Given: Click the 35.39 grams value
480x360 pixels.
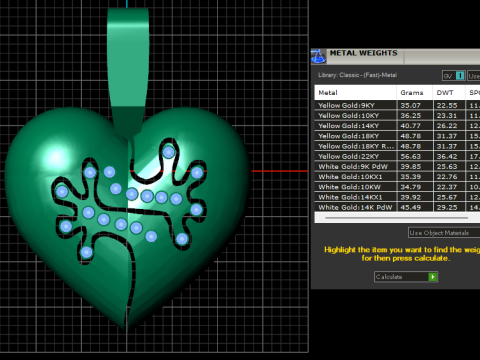Looking at the screenshot, I should [x=410, y=177].
